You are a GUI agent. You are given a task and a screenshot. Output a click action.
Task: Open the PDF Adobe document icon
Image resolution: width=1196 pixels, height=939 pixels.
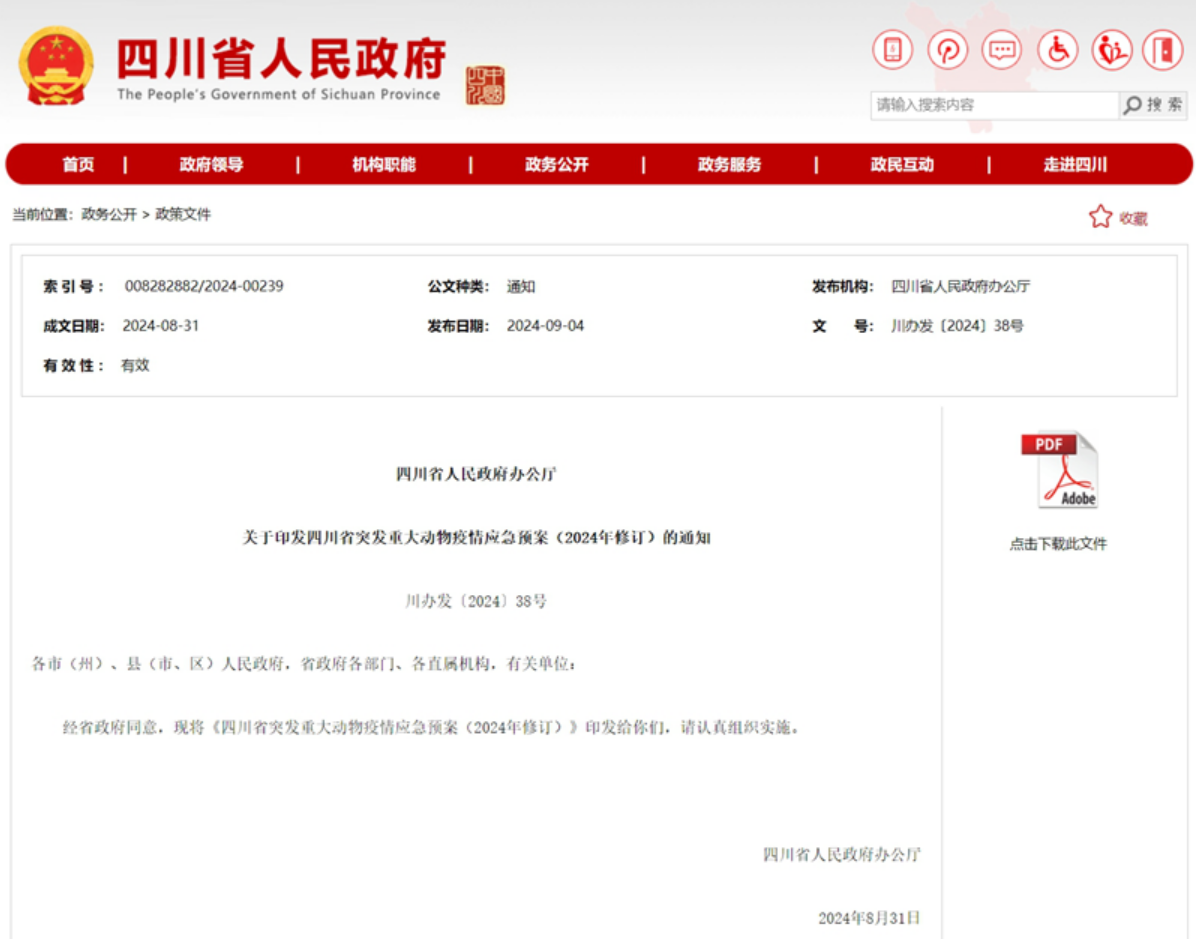tap(1060, 469)
